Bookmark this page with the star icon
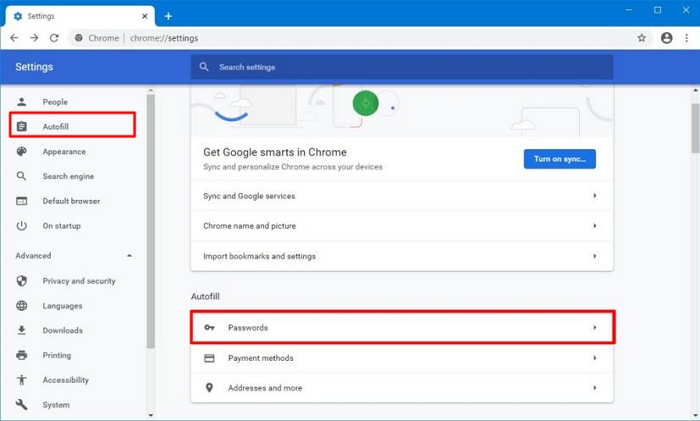This screenshot has height=421, width=700. click(642, 38)
